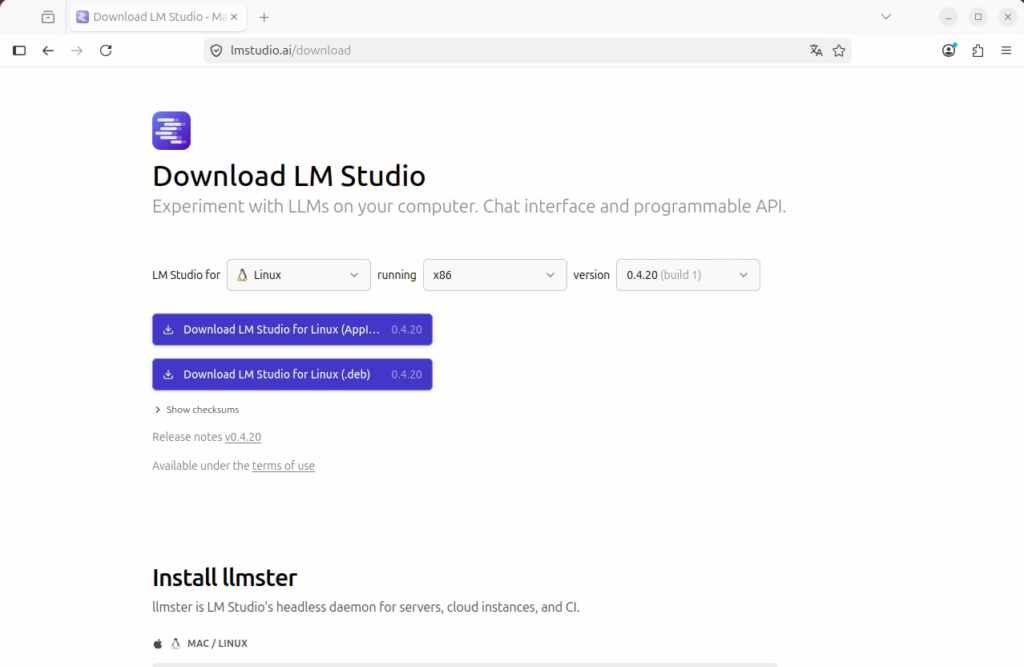The width and height of the screenshot is (1024, 667).
Task: List all tabs dropdown arrow
Action: click(886, 17)
